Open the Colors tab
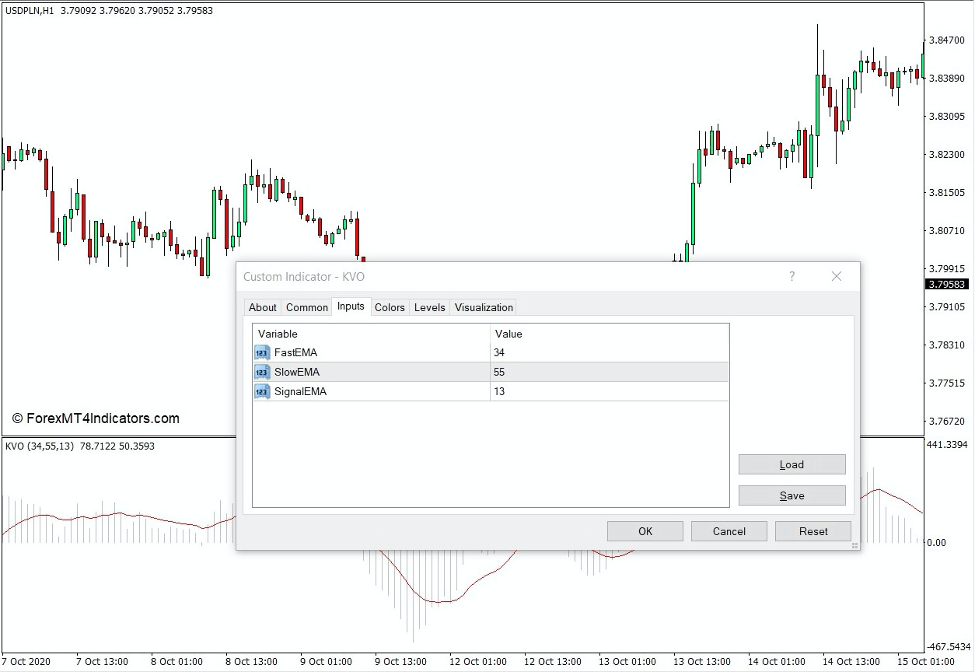 pos(389,307)
